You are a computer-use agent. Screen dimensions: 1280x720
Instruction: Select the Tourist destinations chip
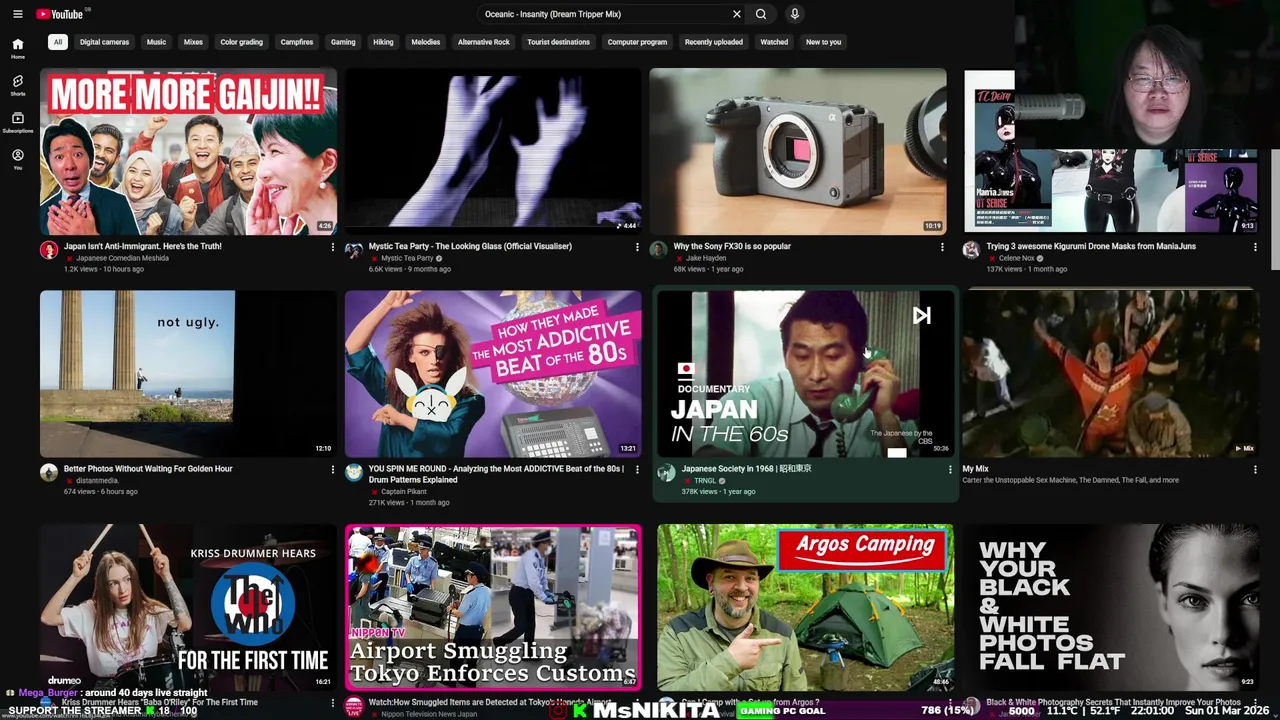[558, 42]
